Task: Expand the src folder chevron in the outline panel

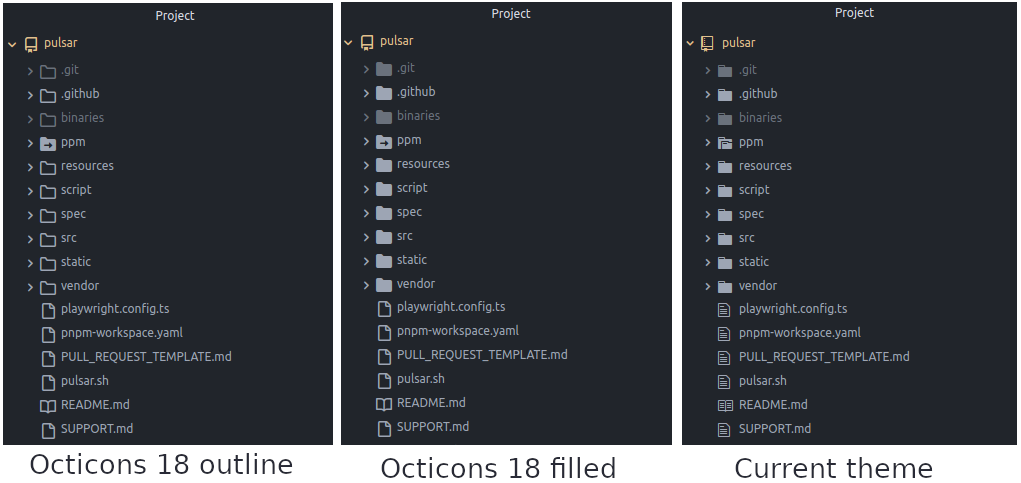Action: click(31, 239)
